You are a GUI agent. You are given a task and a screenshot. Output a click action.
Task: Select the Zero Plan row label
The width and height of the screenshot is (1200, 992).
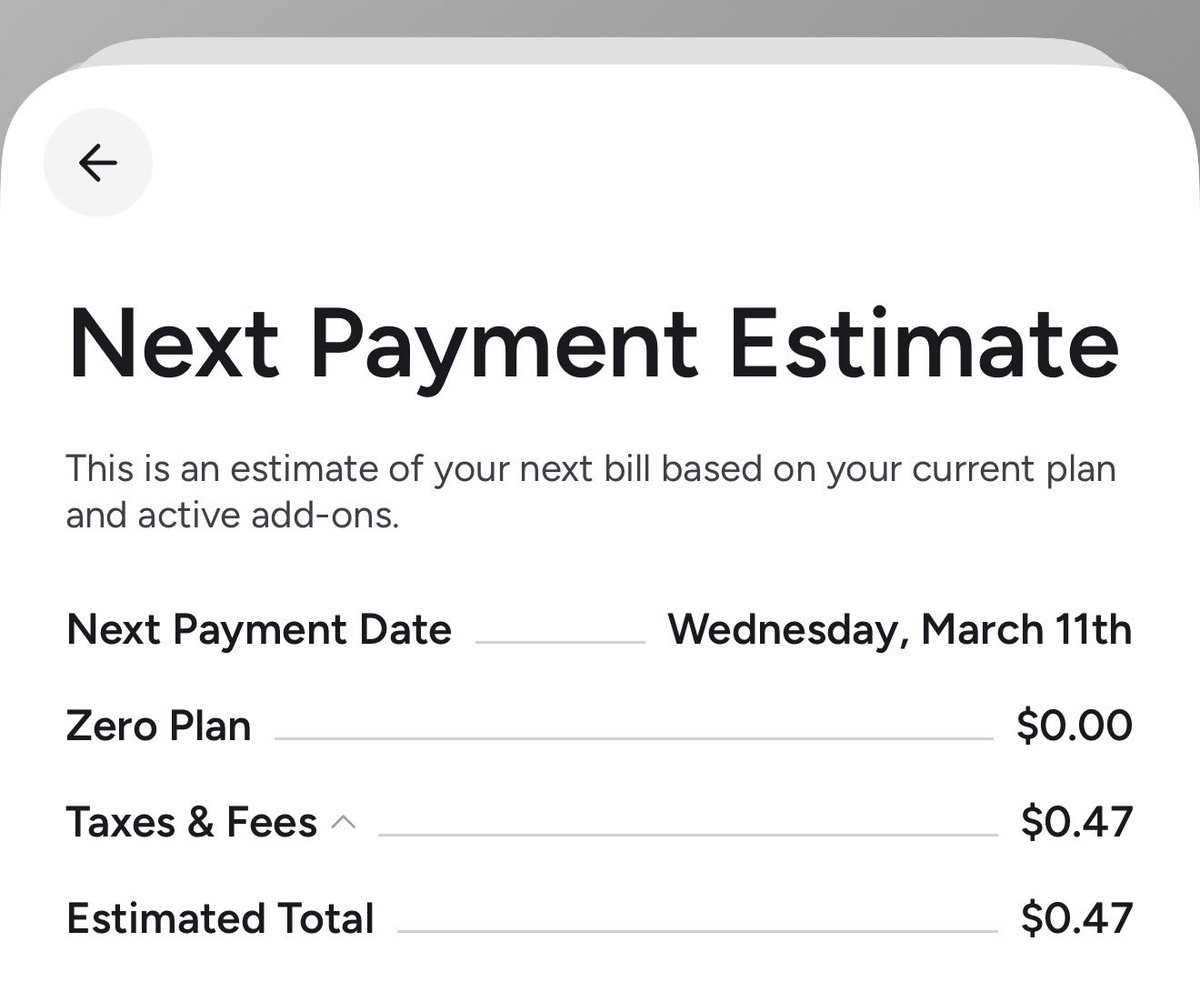point(158,726)
